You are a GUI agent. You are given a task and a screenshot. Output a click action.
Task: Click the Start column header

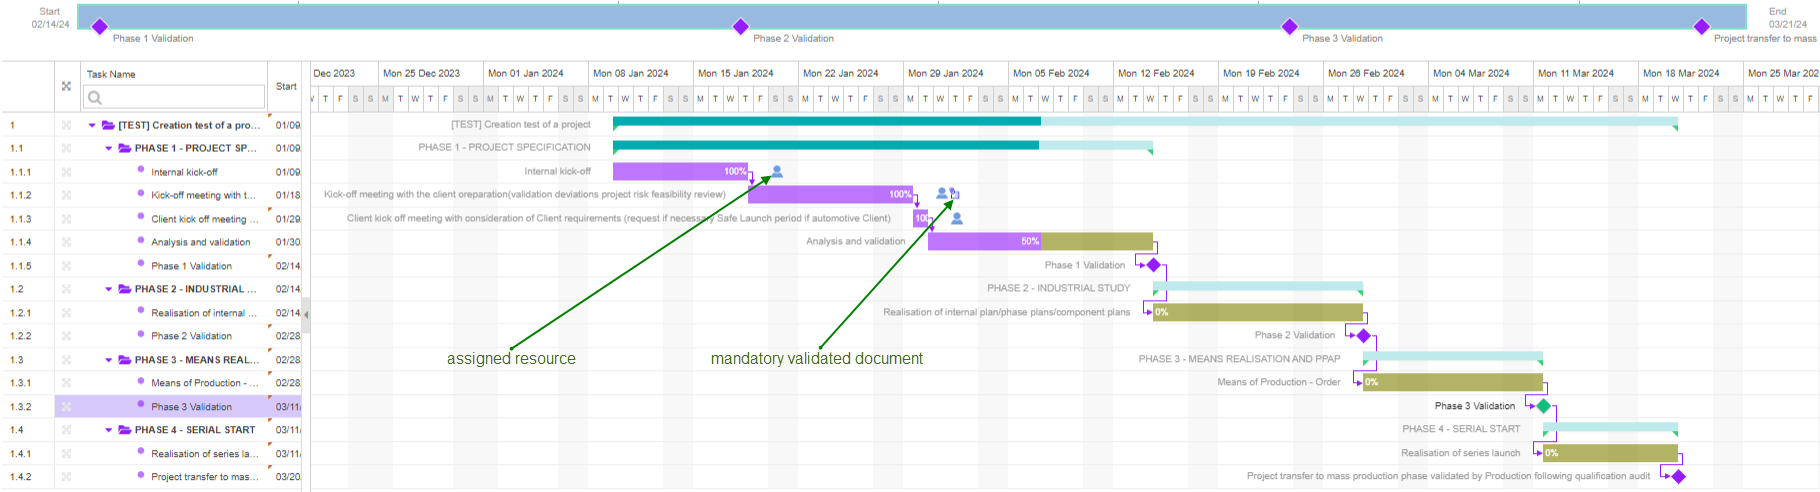[x=286, y=86]
